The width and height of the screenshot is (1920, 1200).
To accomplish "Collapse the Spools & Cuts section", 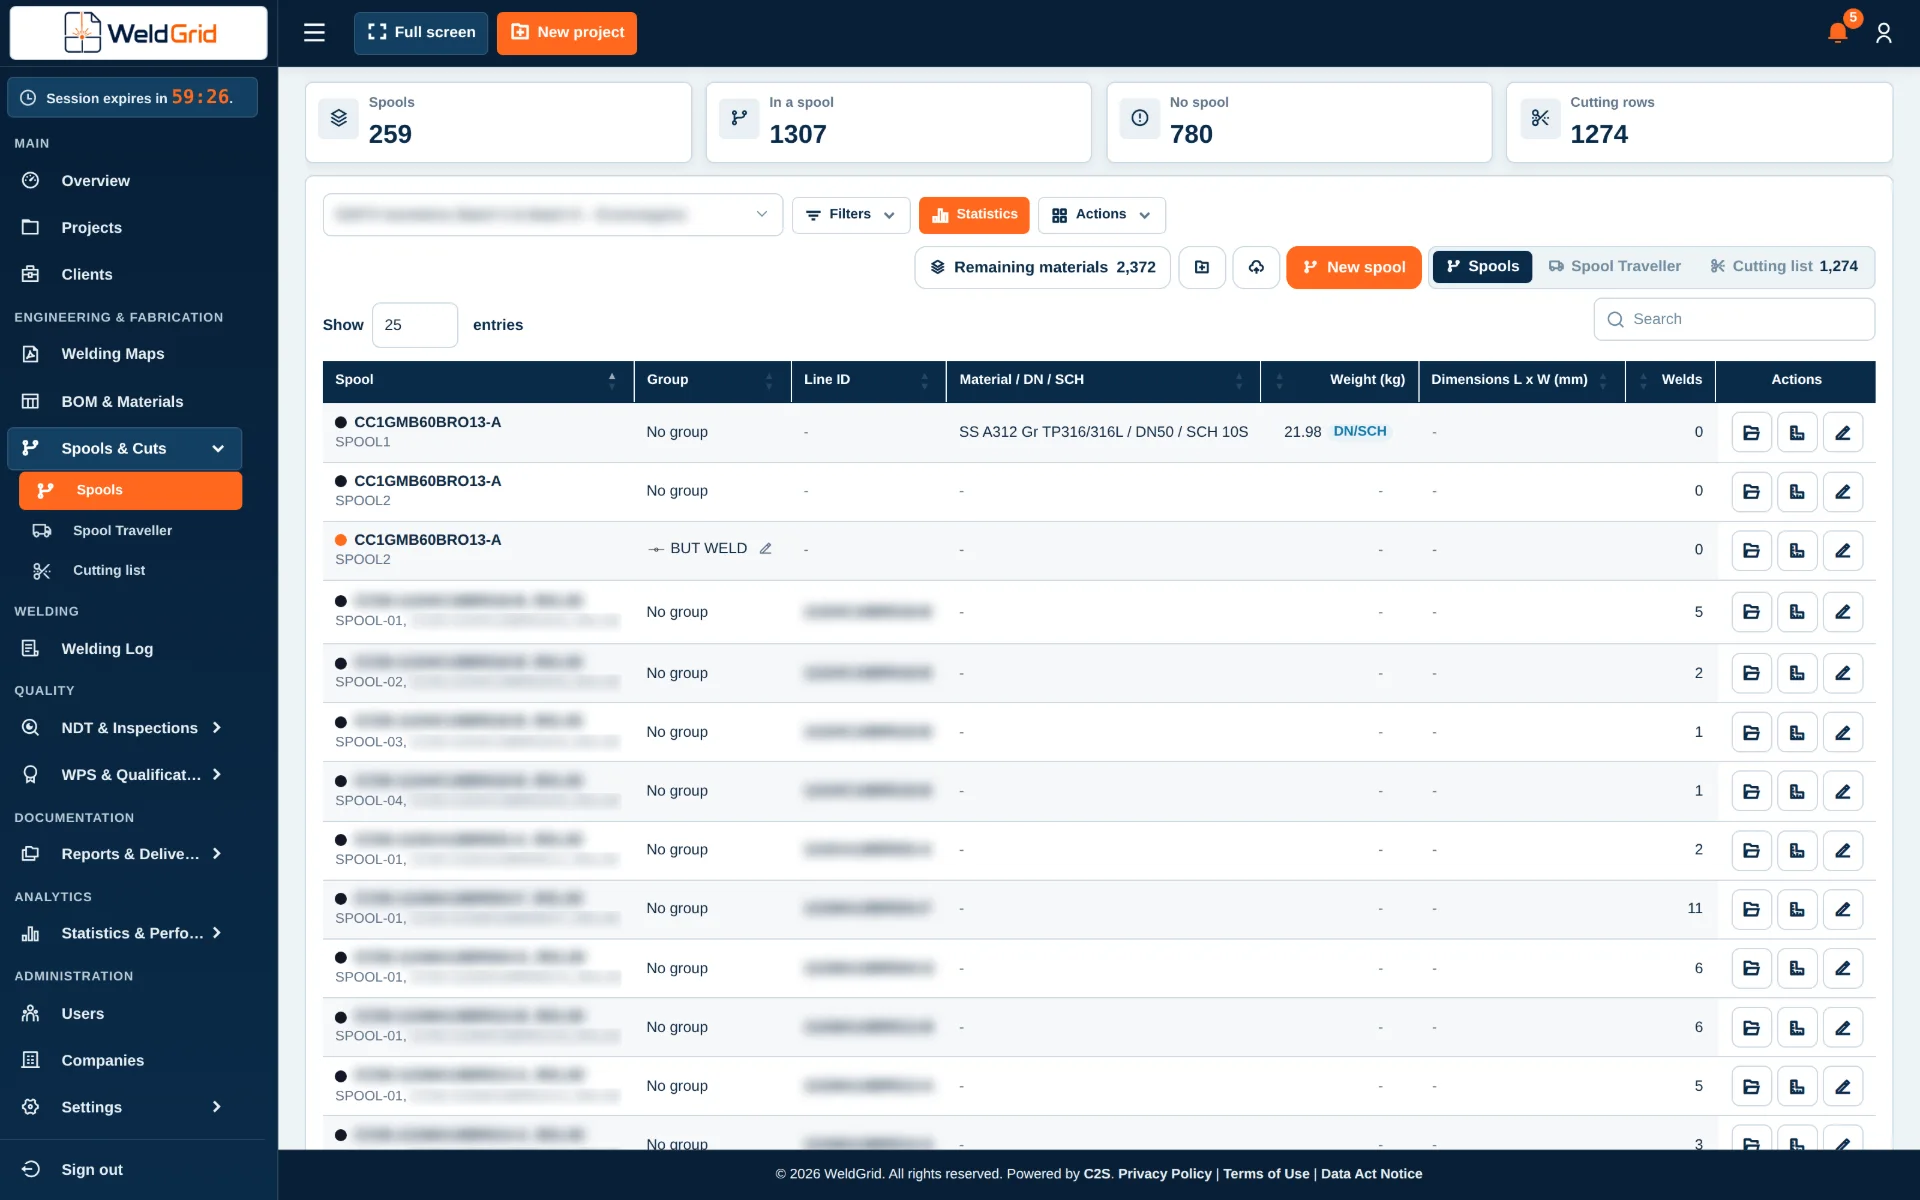I will pos(125,449).
